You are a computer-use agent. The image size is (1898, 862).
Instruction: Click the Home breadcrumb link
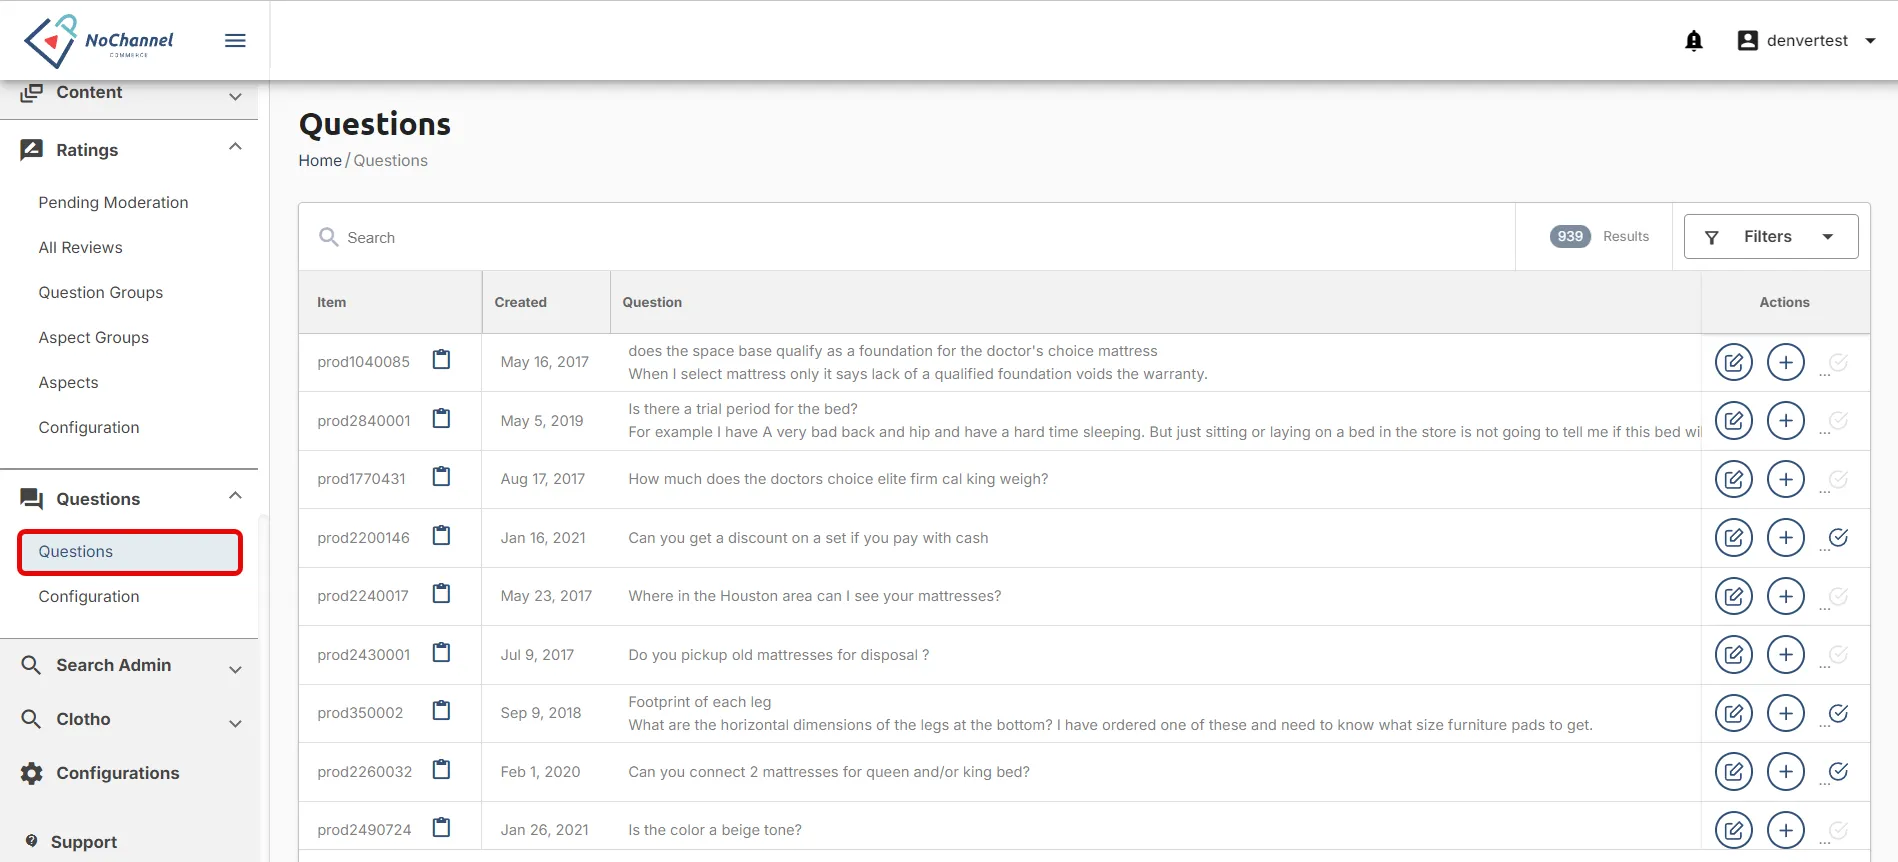click(320, 160)
